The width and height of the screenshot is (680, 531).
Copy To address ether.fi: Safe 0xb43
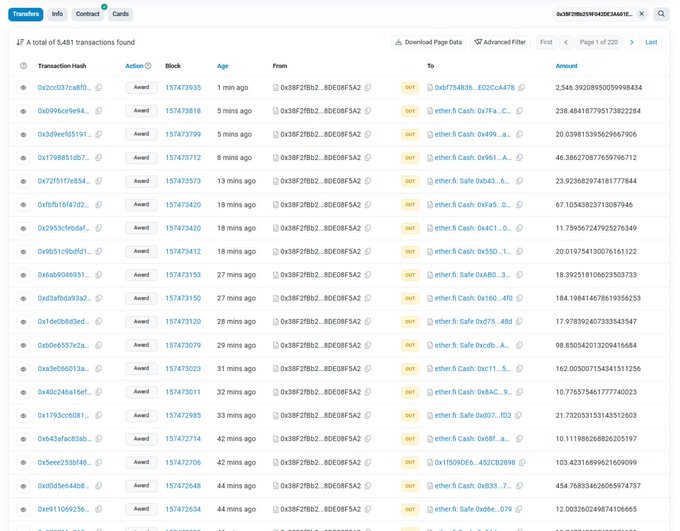click(519, 181)
